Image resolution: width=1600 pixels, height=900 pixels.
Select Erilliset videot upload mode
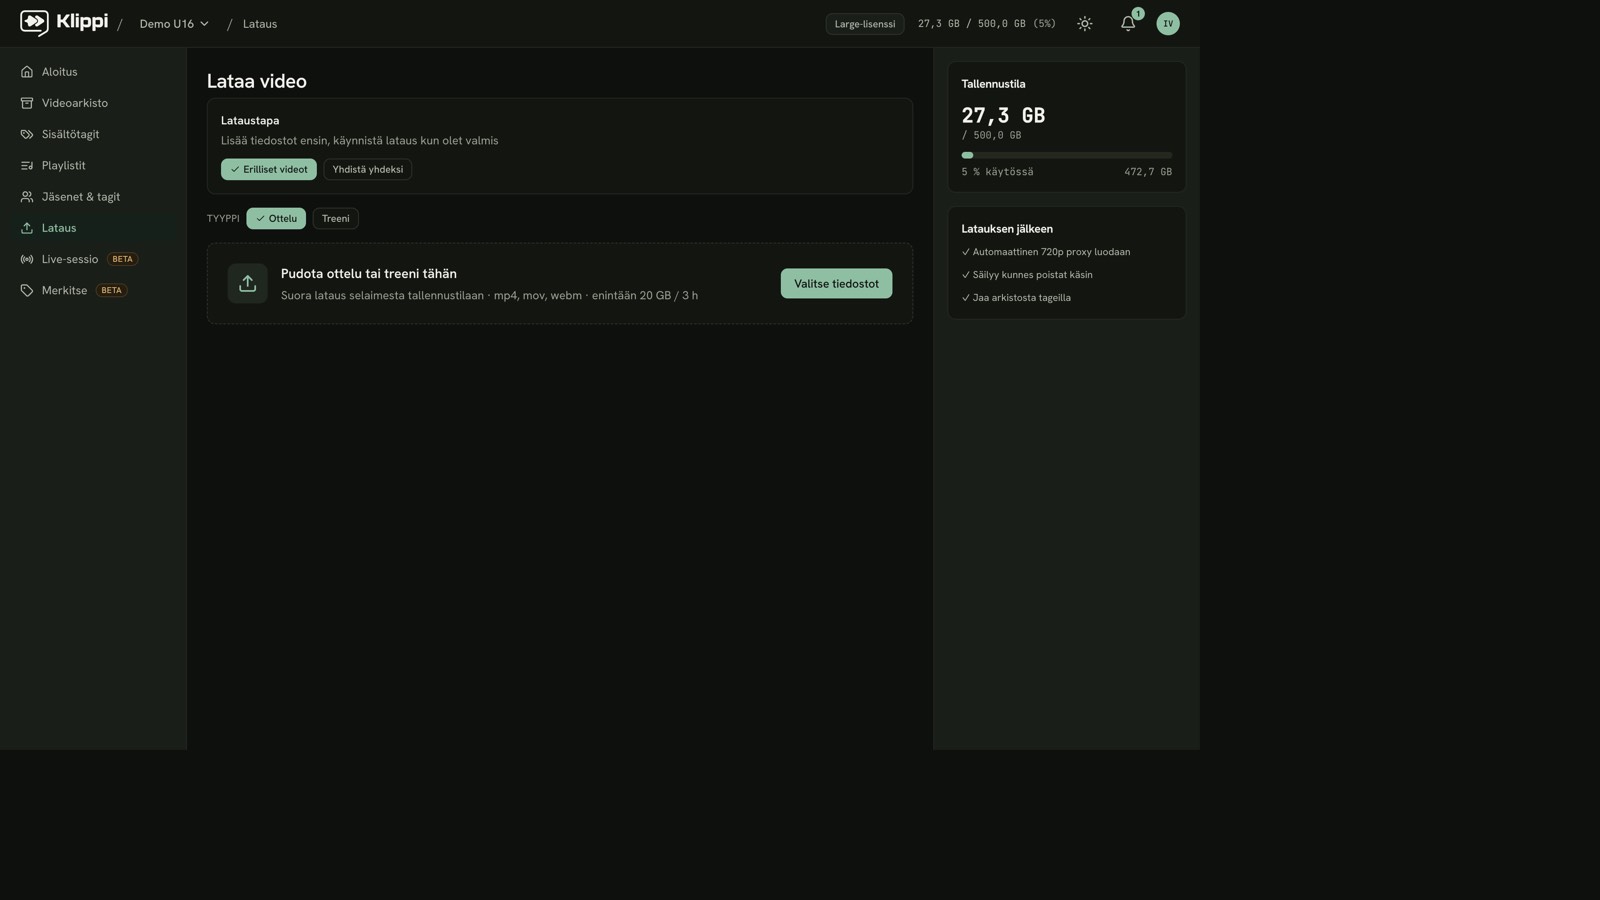[269, 169]
